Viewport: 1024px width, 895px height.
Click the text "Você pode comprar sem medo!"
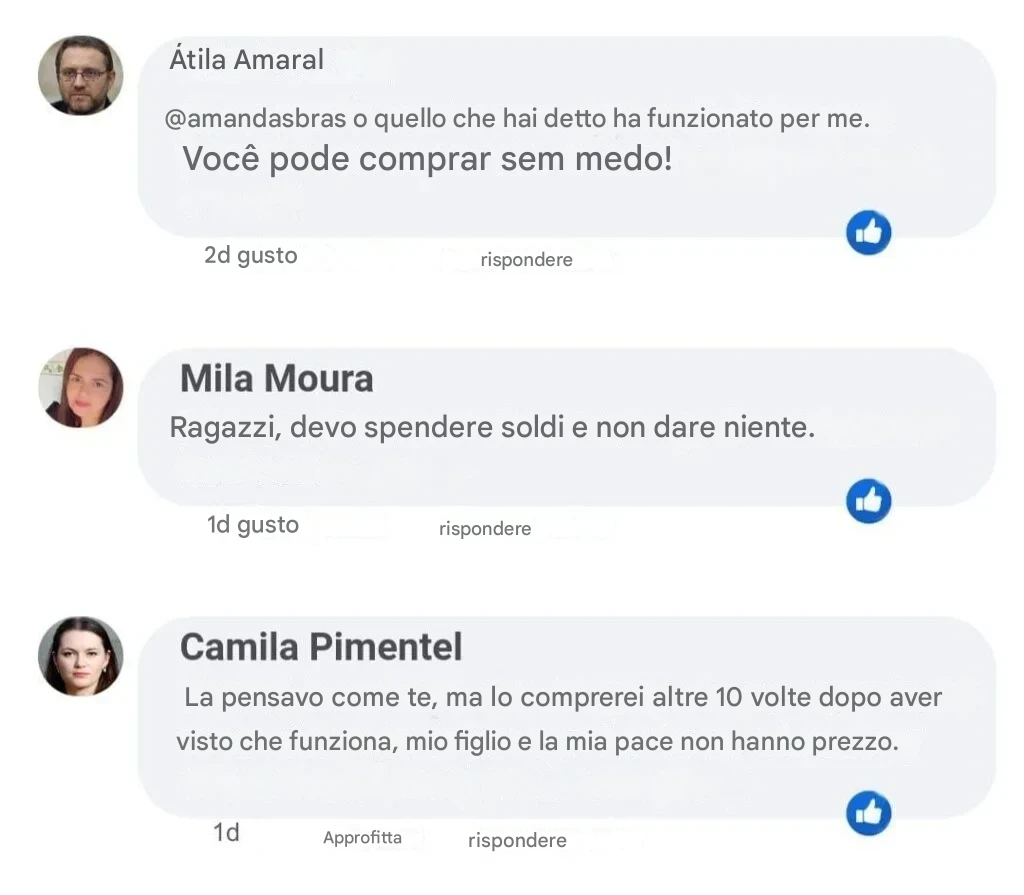[x=427, y=159]
